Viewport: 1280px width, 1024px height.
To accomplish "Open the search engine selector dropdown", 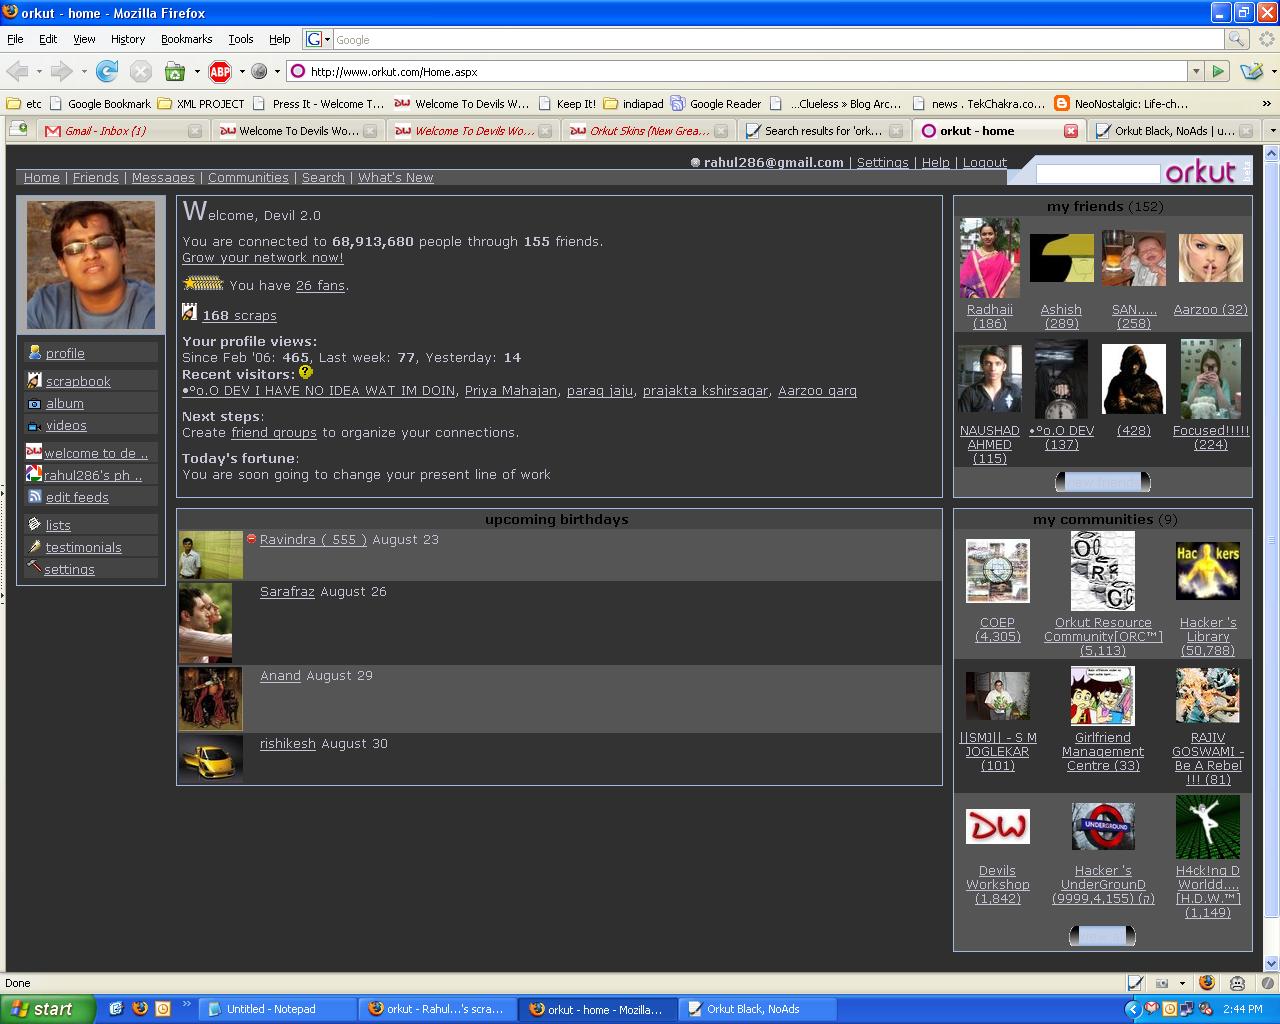I will (319, 39).
